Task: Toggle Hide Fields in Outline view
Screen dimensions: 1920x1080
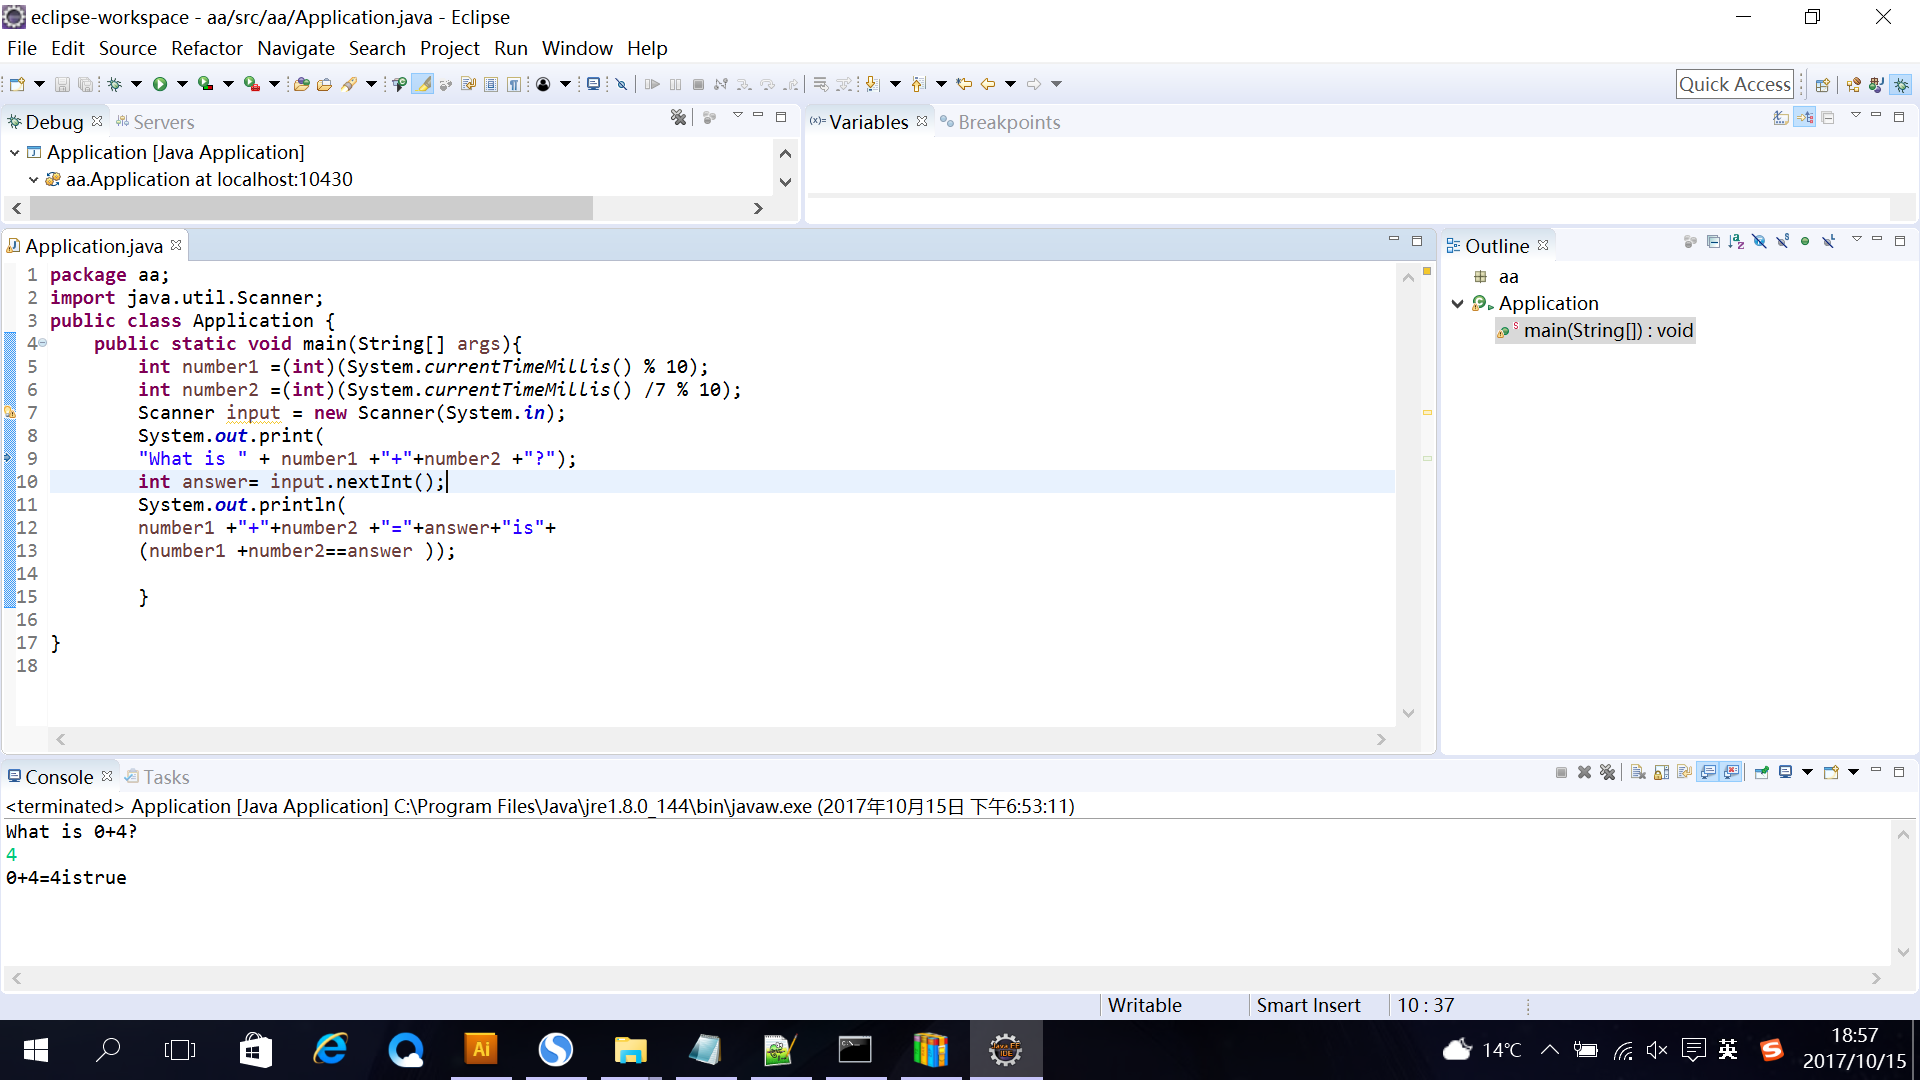Action: tap(1759, 241)
